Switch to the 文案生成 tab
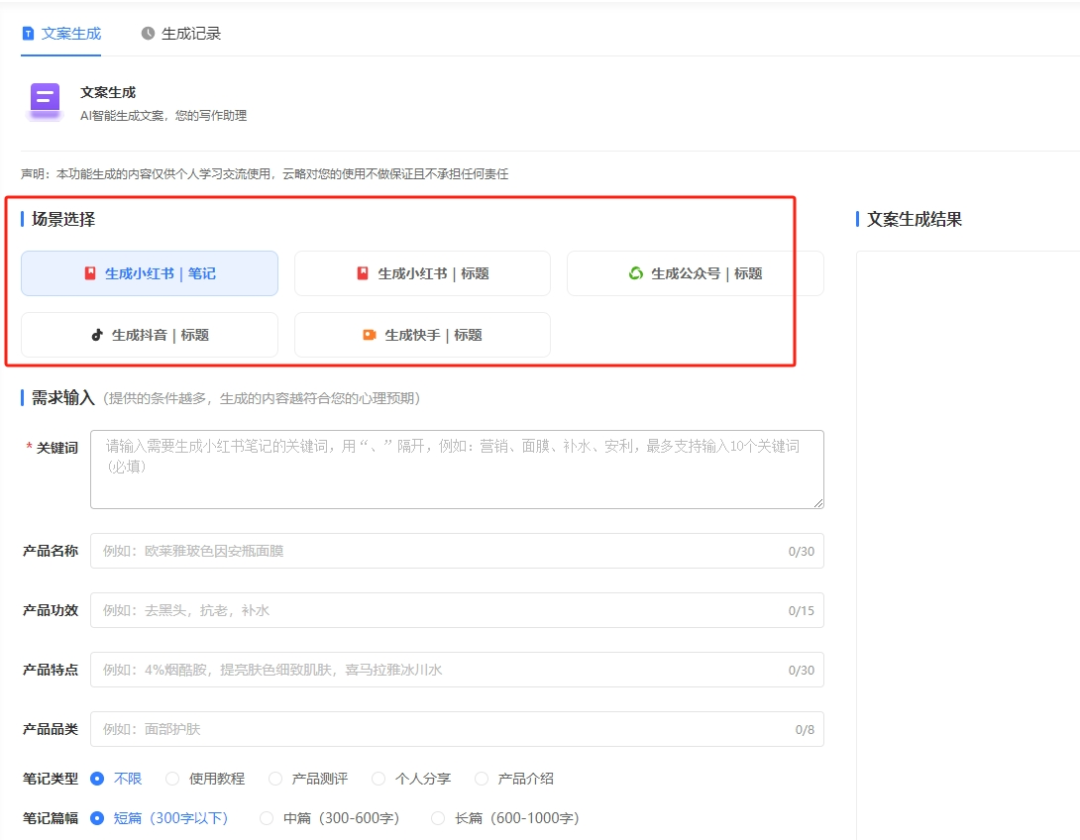This screenshot has width=1080, height=840. (x=61, y=33)
